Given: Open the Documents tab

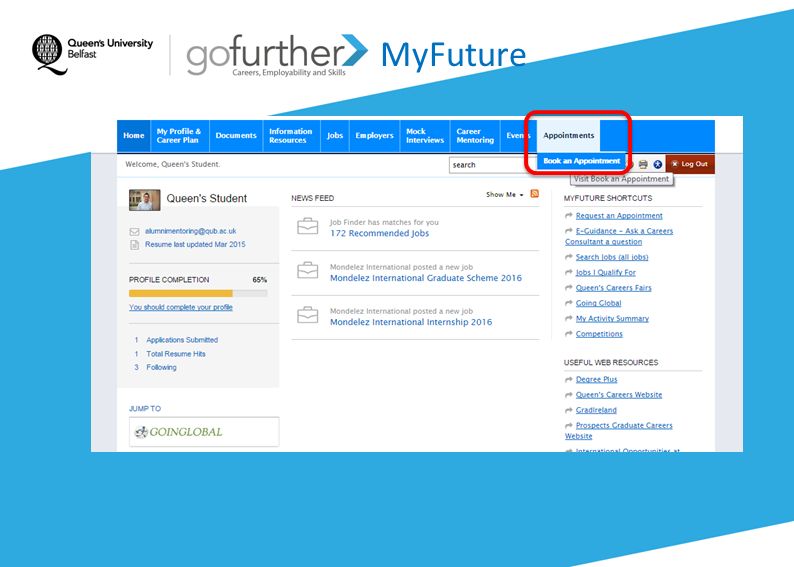Looking at the screenshot, I should pyautogui.click(x=236, y=136).
